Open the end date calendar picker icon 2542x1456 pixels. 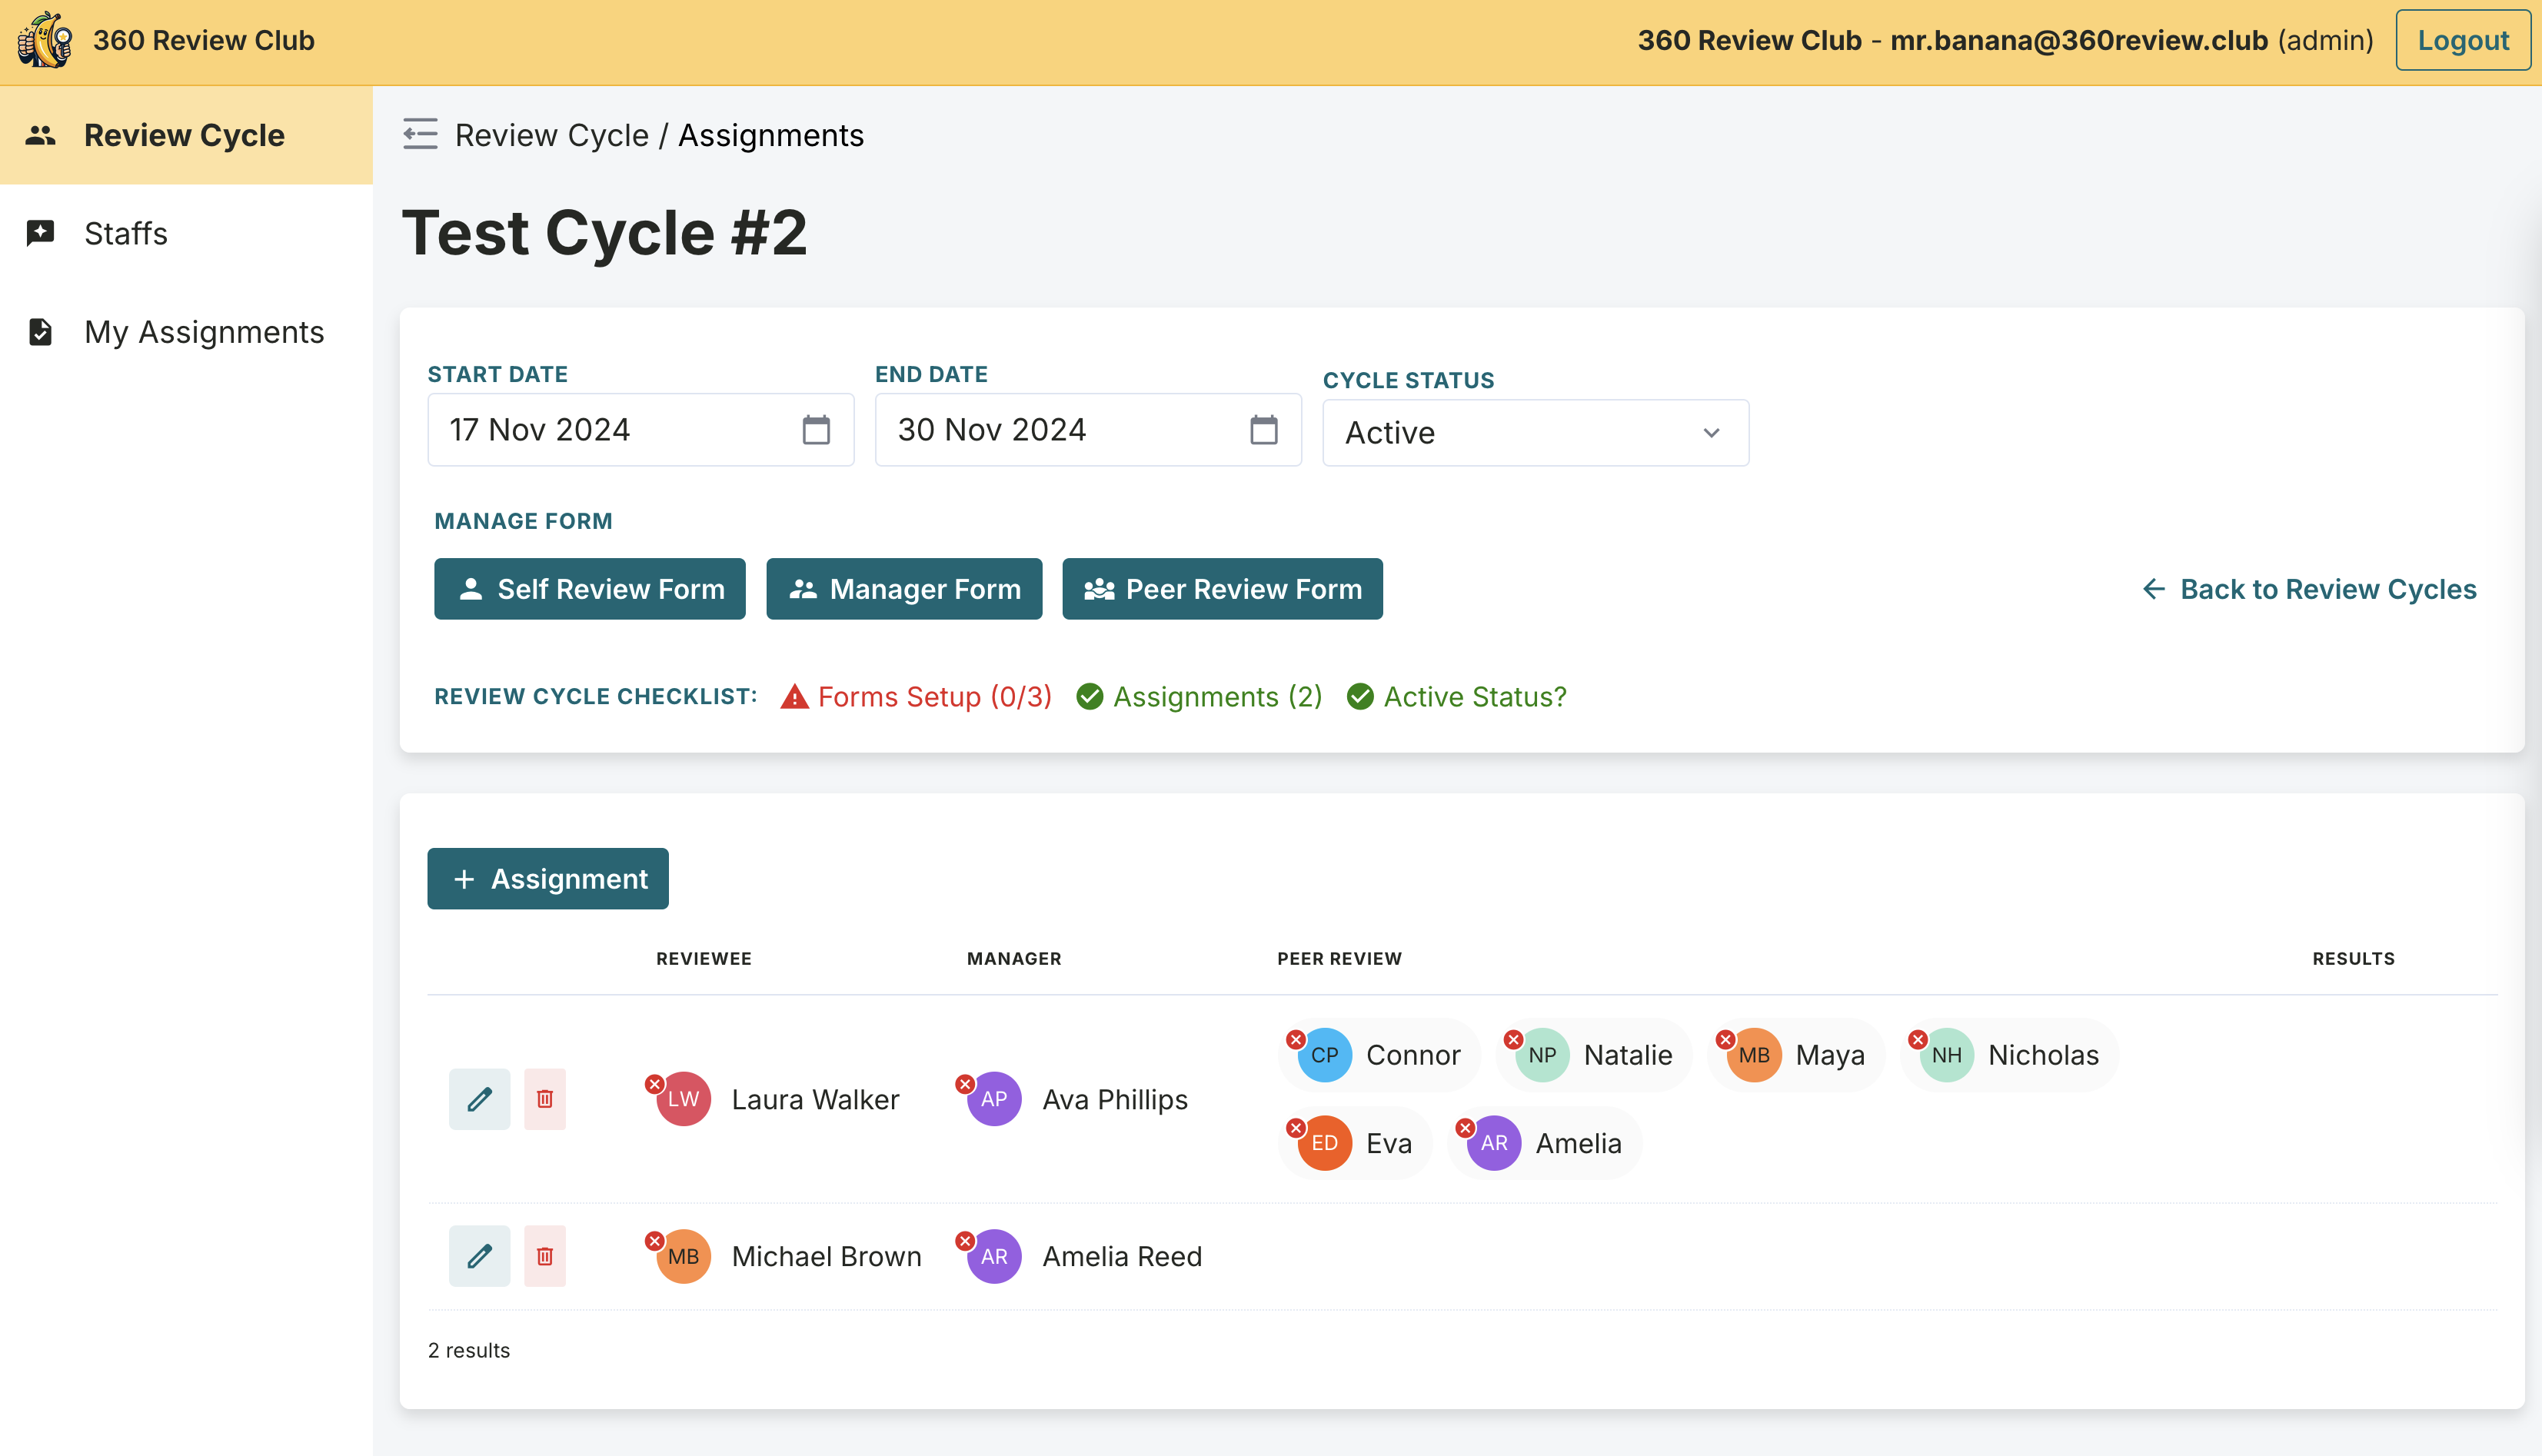(x=1263, y=430)
